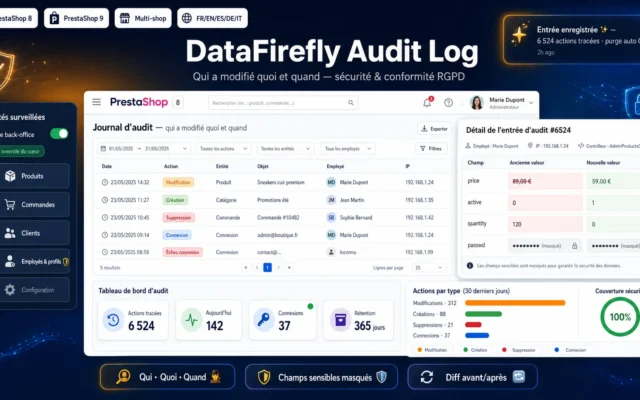Click the Modification legend entry
The image size is (640, 400).
click(x=432, y=350)
